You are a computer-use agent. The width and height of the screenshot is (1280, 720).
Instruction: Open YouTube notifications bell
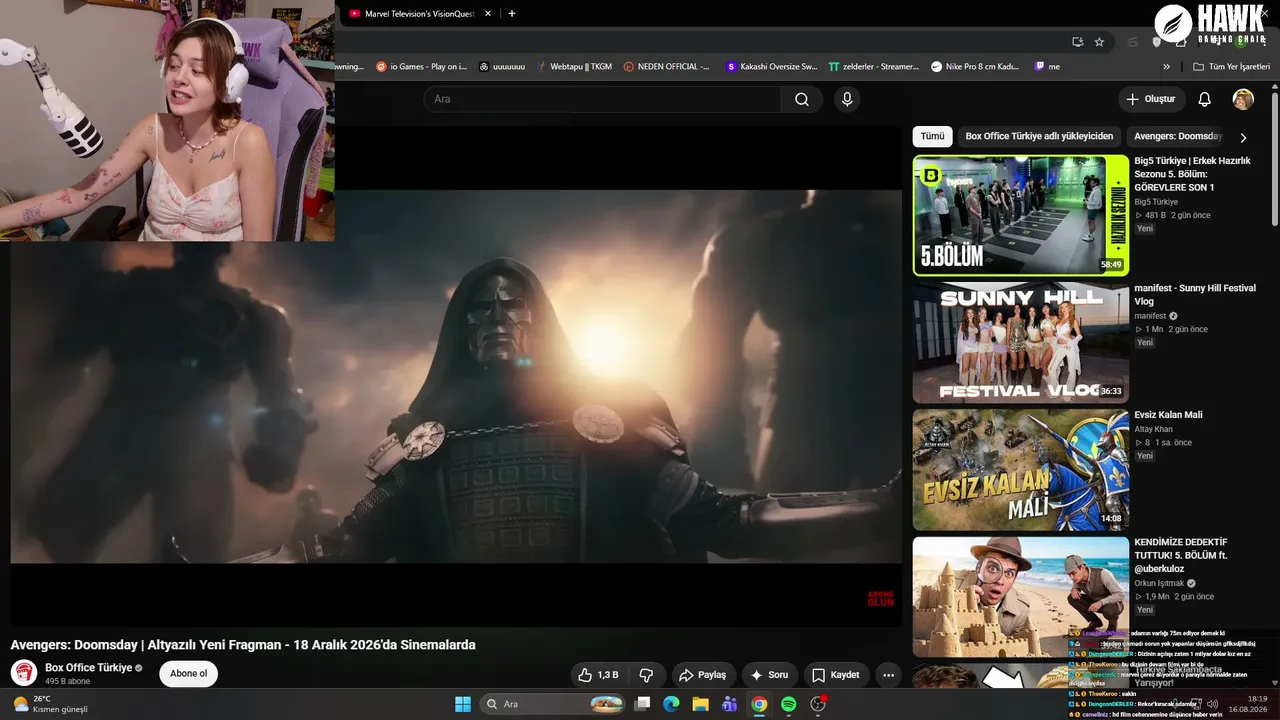point(1205,99)
